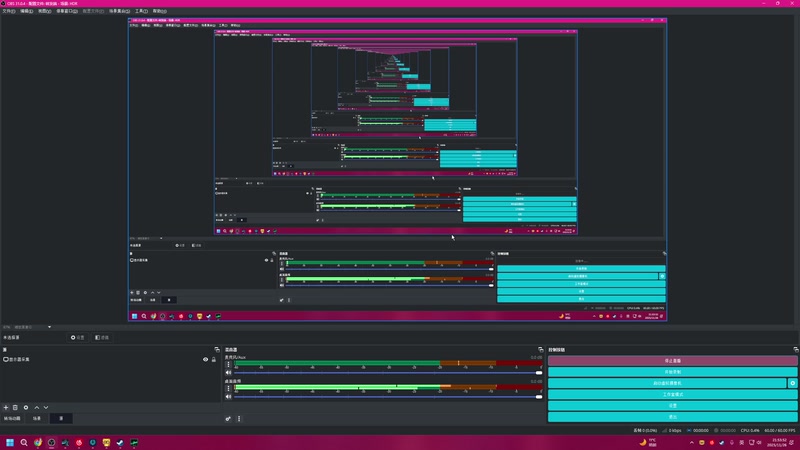Click the red circular taskbar app icon

click(x=79, y=442)
